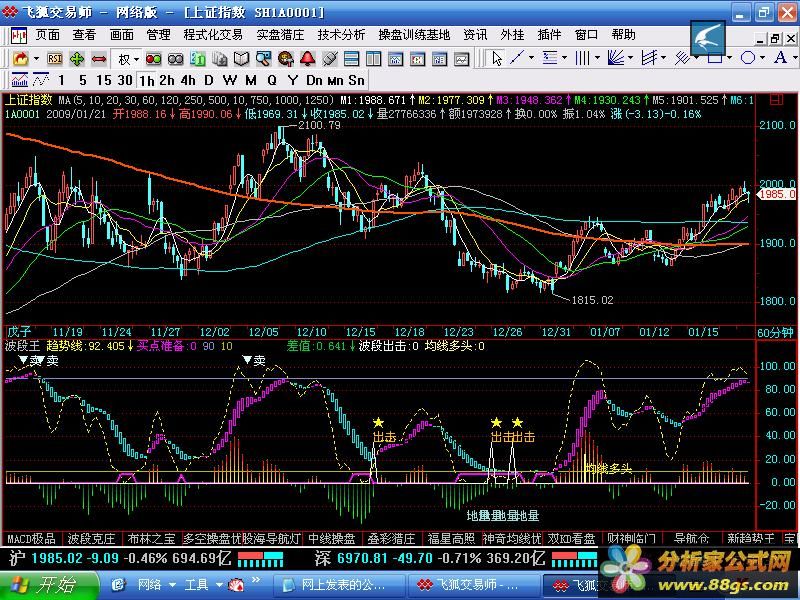
Task: Select the text annotation A tool
Action: tap(780, 58)
